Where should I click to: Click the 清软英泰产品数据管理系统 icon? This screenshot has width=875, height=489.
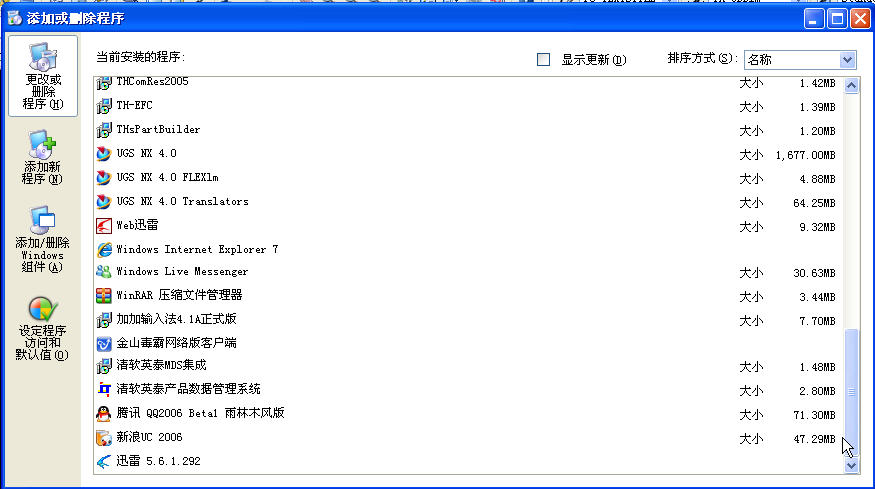[x=104, y=389]
